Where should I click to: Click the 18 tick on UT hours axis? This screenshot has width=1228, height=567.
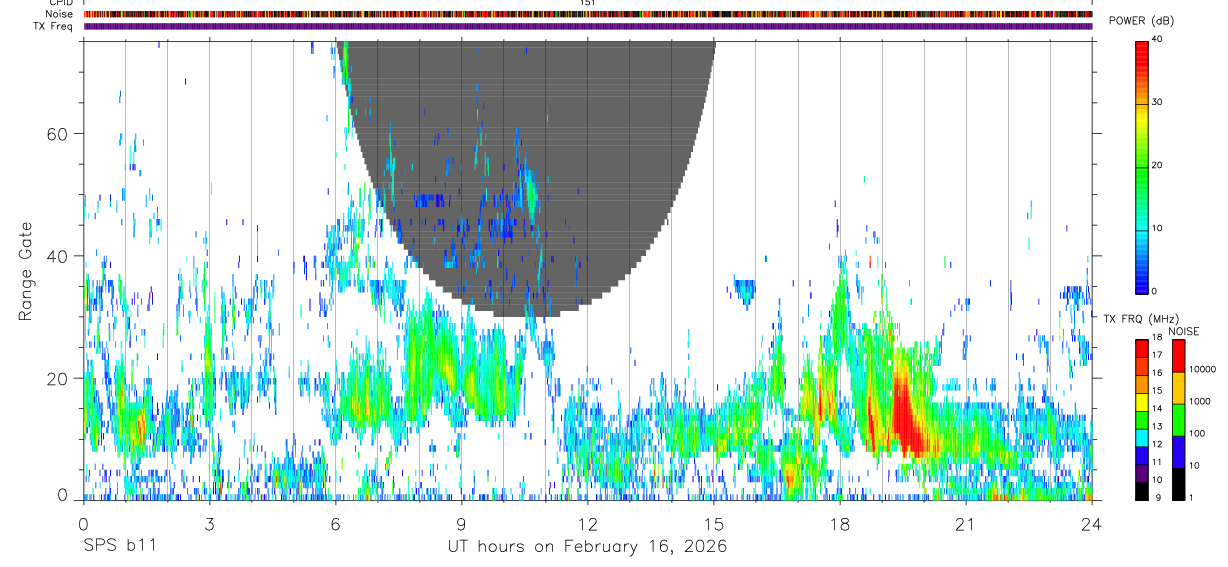840,523
